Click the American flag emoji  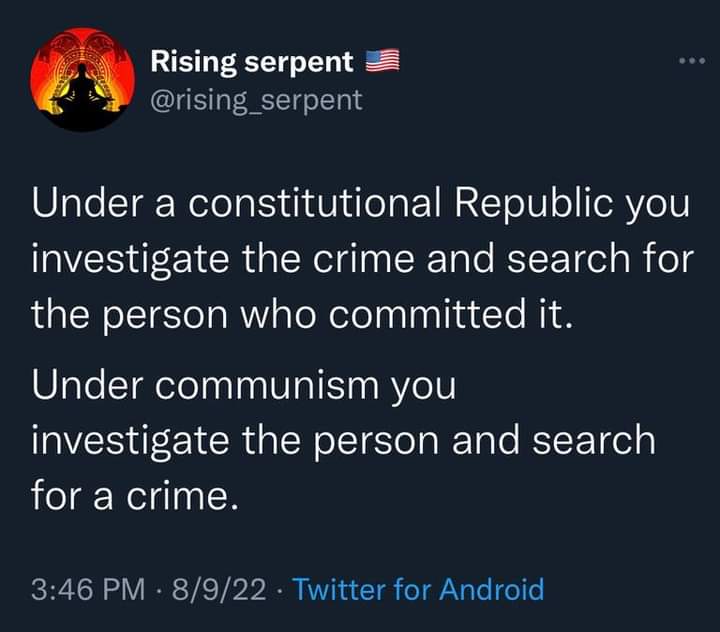tap(383, 63)
